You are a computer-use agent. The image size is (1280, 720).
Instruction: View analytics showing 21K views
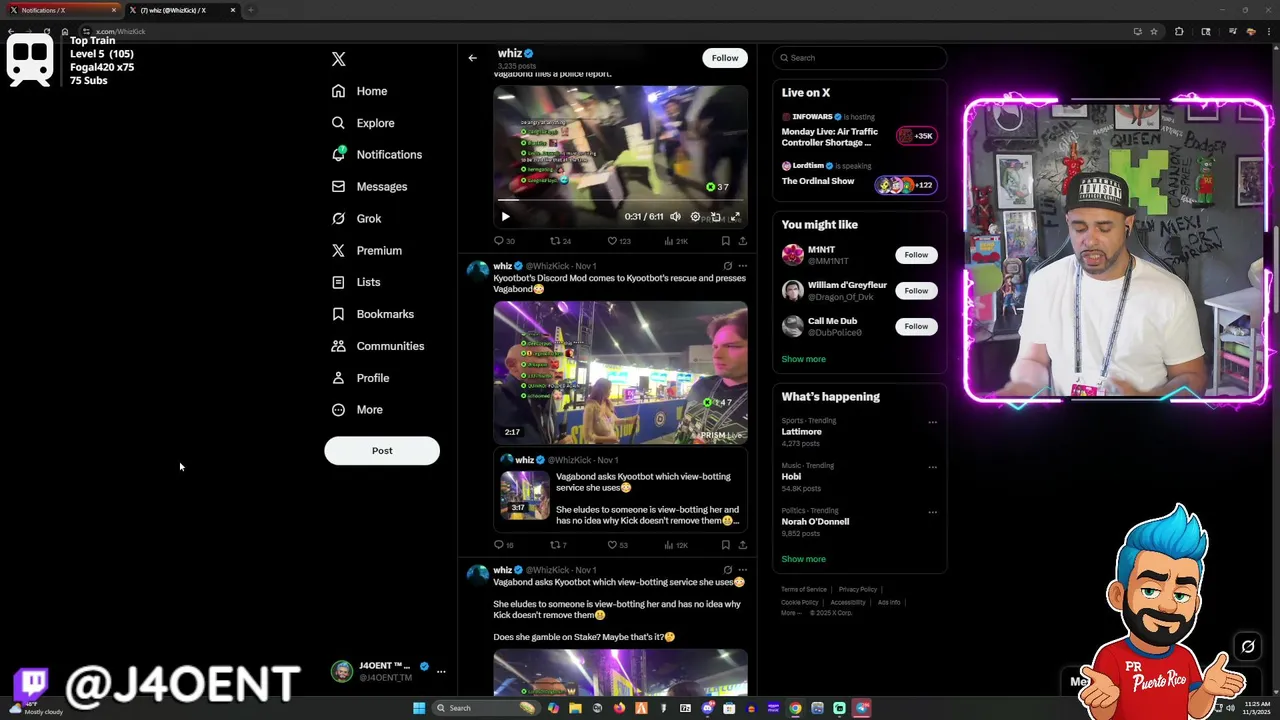click(675, 241)
